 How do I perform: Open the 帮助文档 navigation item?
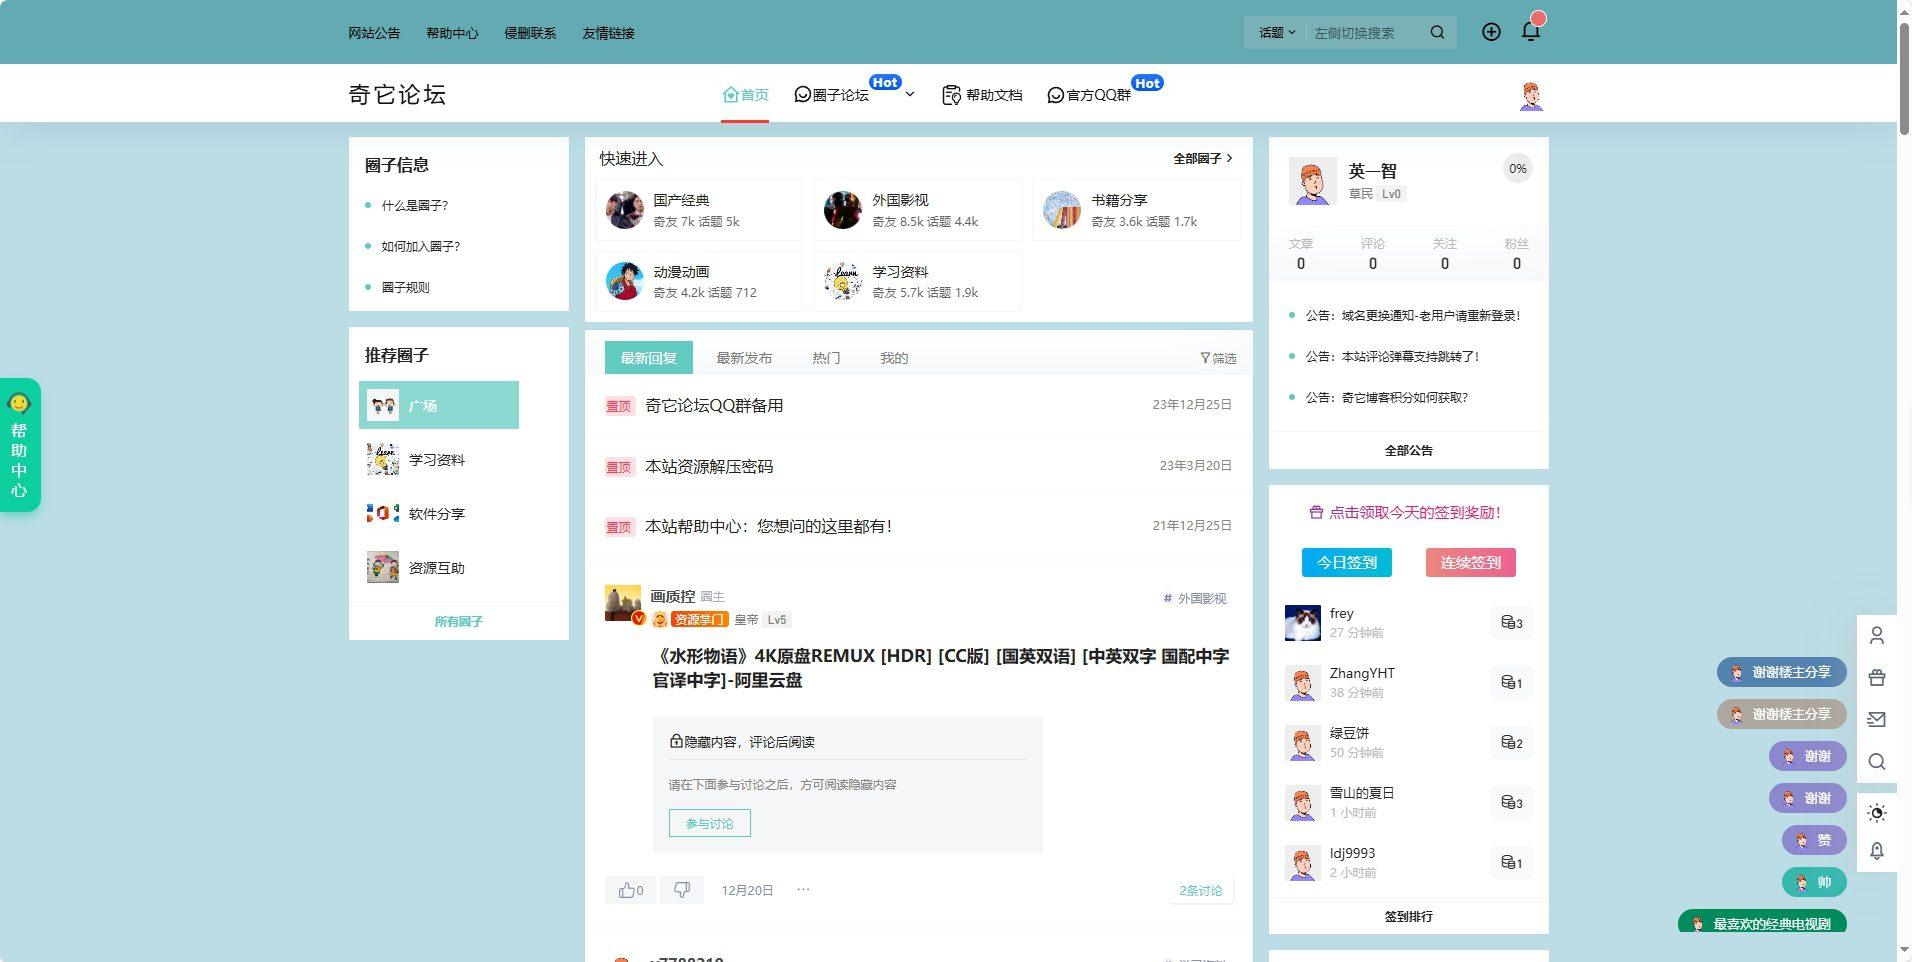tap(982, 94)
